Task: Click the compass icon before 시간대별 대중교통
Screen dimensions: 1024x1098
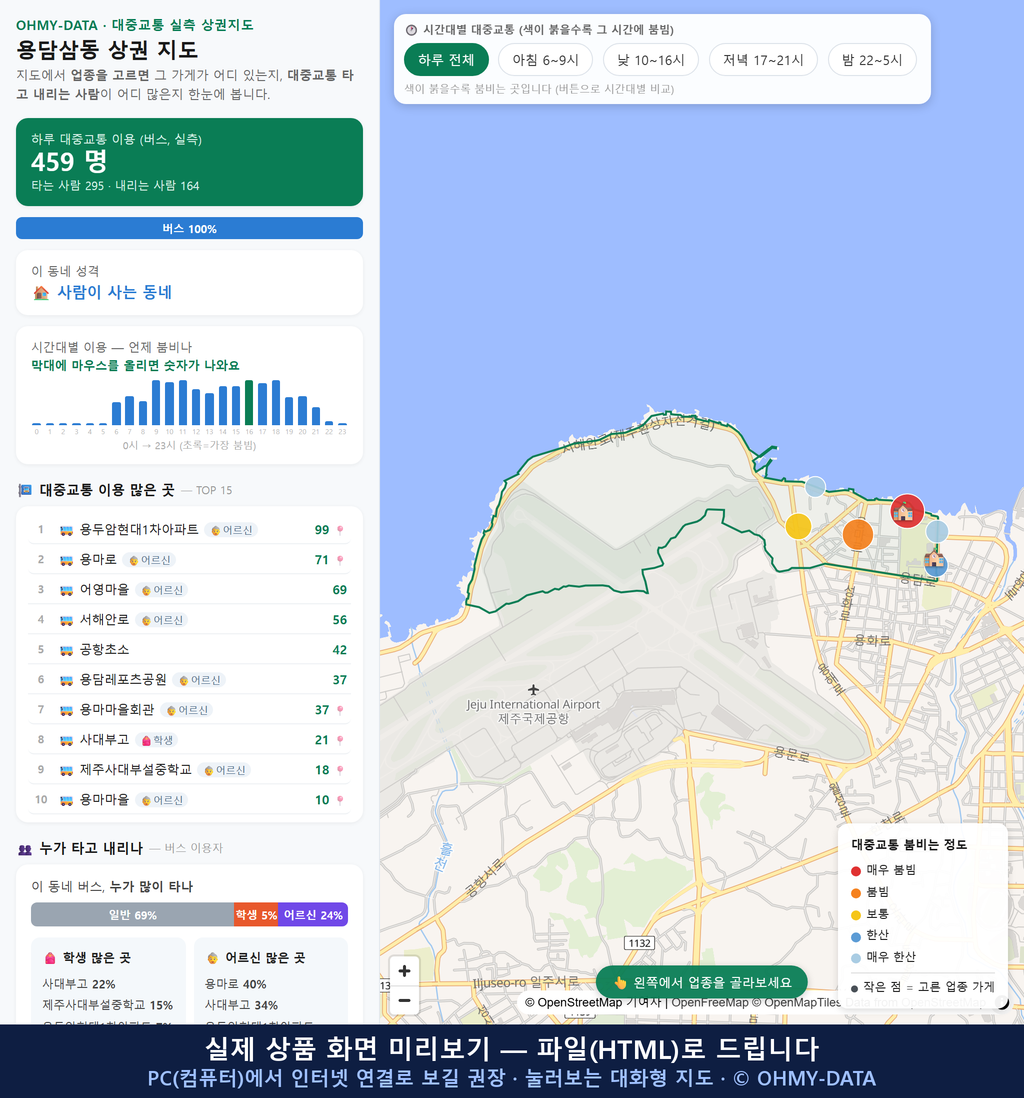Action: click(x=412, y=30)
